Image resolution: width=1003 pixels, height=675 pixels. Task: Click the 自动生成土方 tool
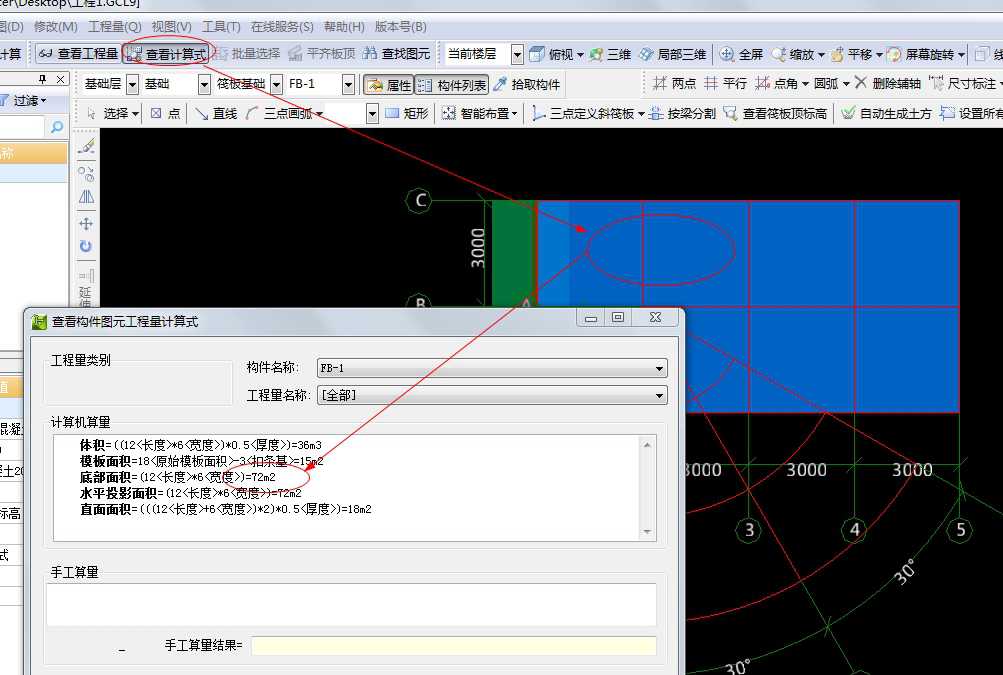(x=886, y=113)
